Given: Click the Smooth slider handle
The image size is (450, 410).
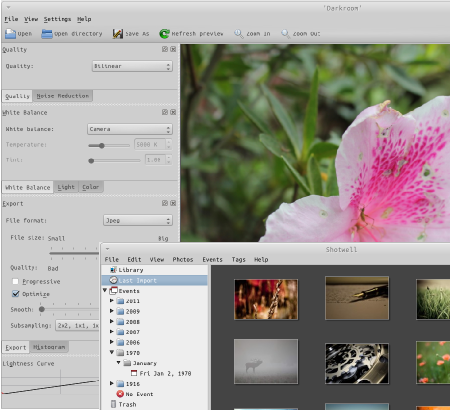Looking at the screenshot, I should [x=42, y=309].
